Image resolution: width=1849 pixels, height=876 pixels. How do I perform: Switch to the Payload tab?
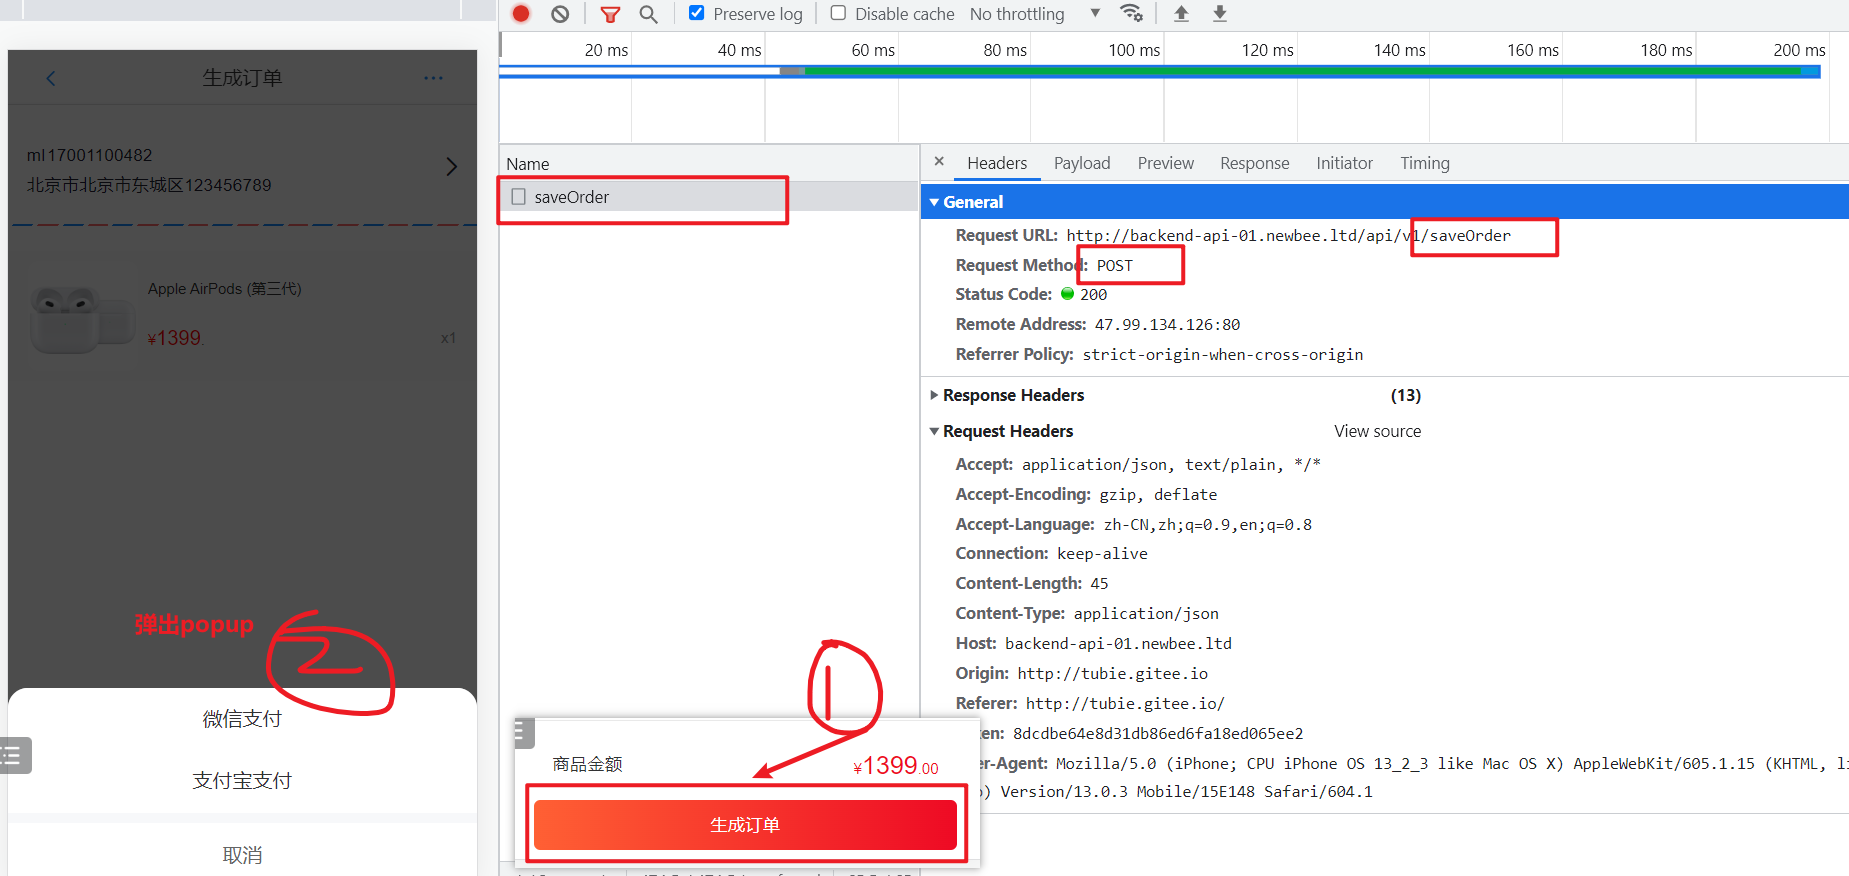pos(1082,163)
